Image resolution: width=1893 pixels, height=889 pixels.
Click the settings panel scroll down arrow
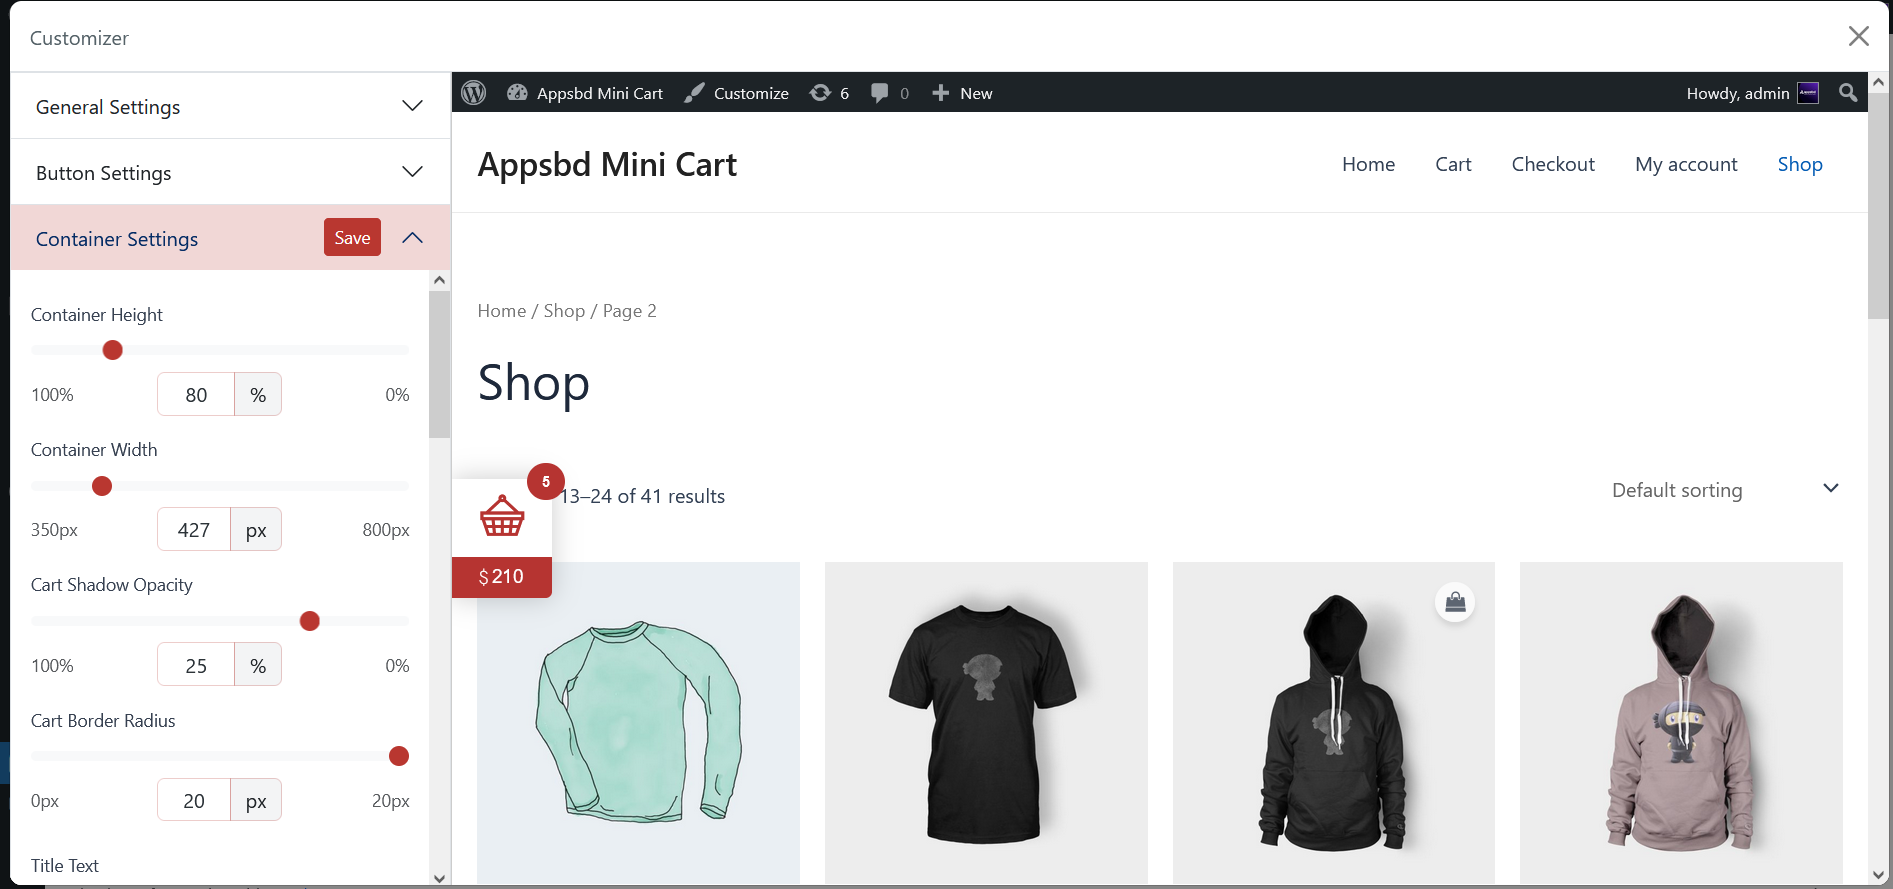pyautogui.click(x=439, y=878)
